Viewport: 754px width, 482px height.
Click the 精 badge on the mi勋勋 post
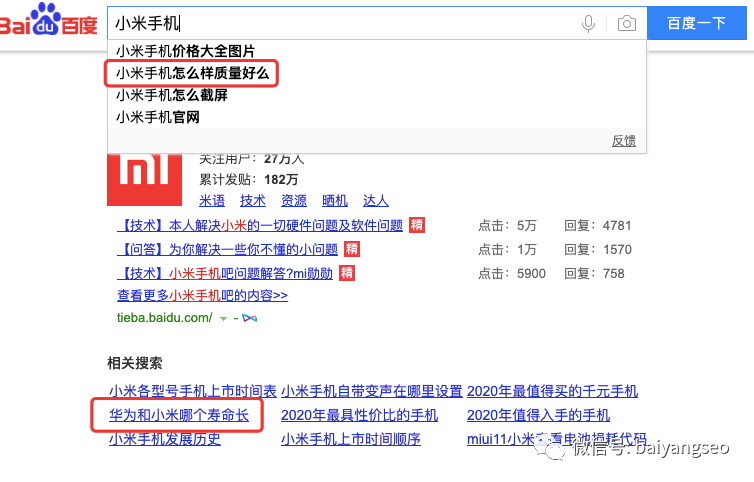point(347,273)
